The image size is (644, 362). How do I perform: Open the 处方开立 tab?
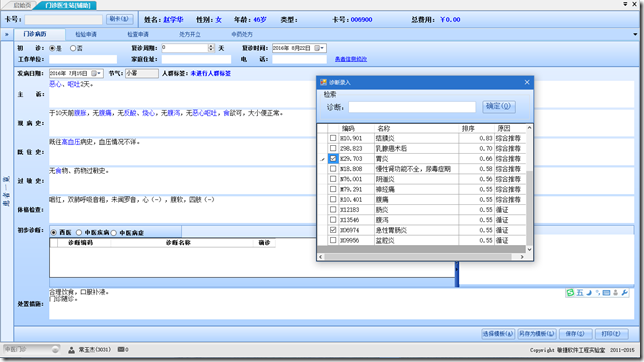tap(190, 35)
